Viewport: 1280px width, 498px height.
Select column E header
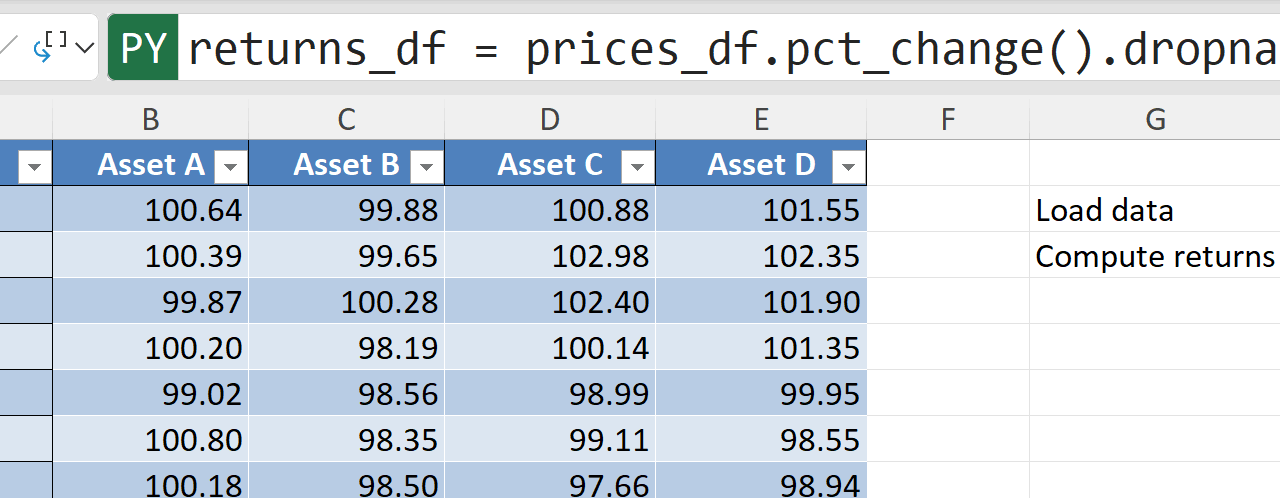761,120
